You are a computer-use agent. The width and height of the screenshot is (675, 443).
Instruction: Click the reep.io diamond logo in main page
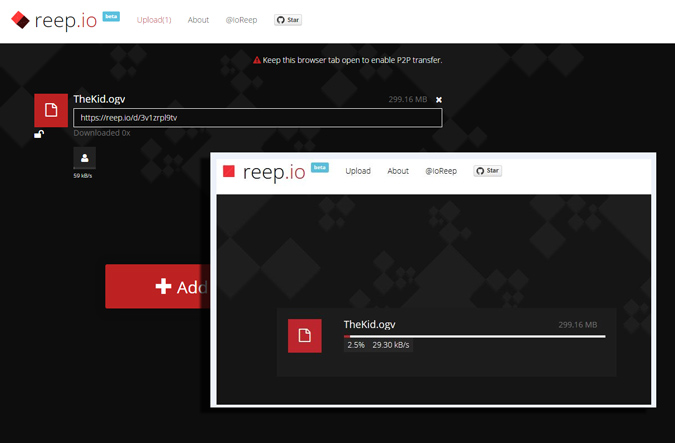20,20
